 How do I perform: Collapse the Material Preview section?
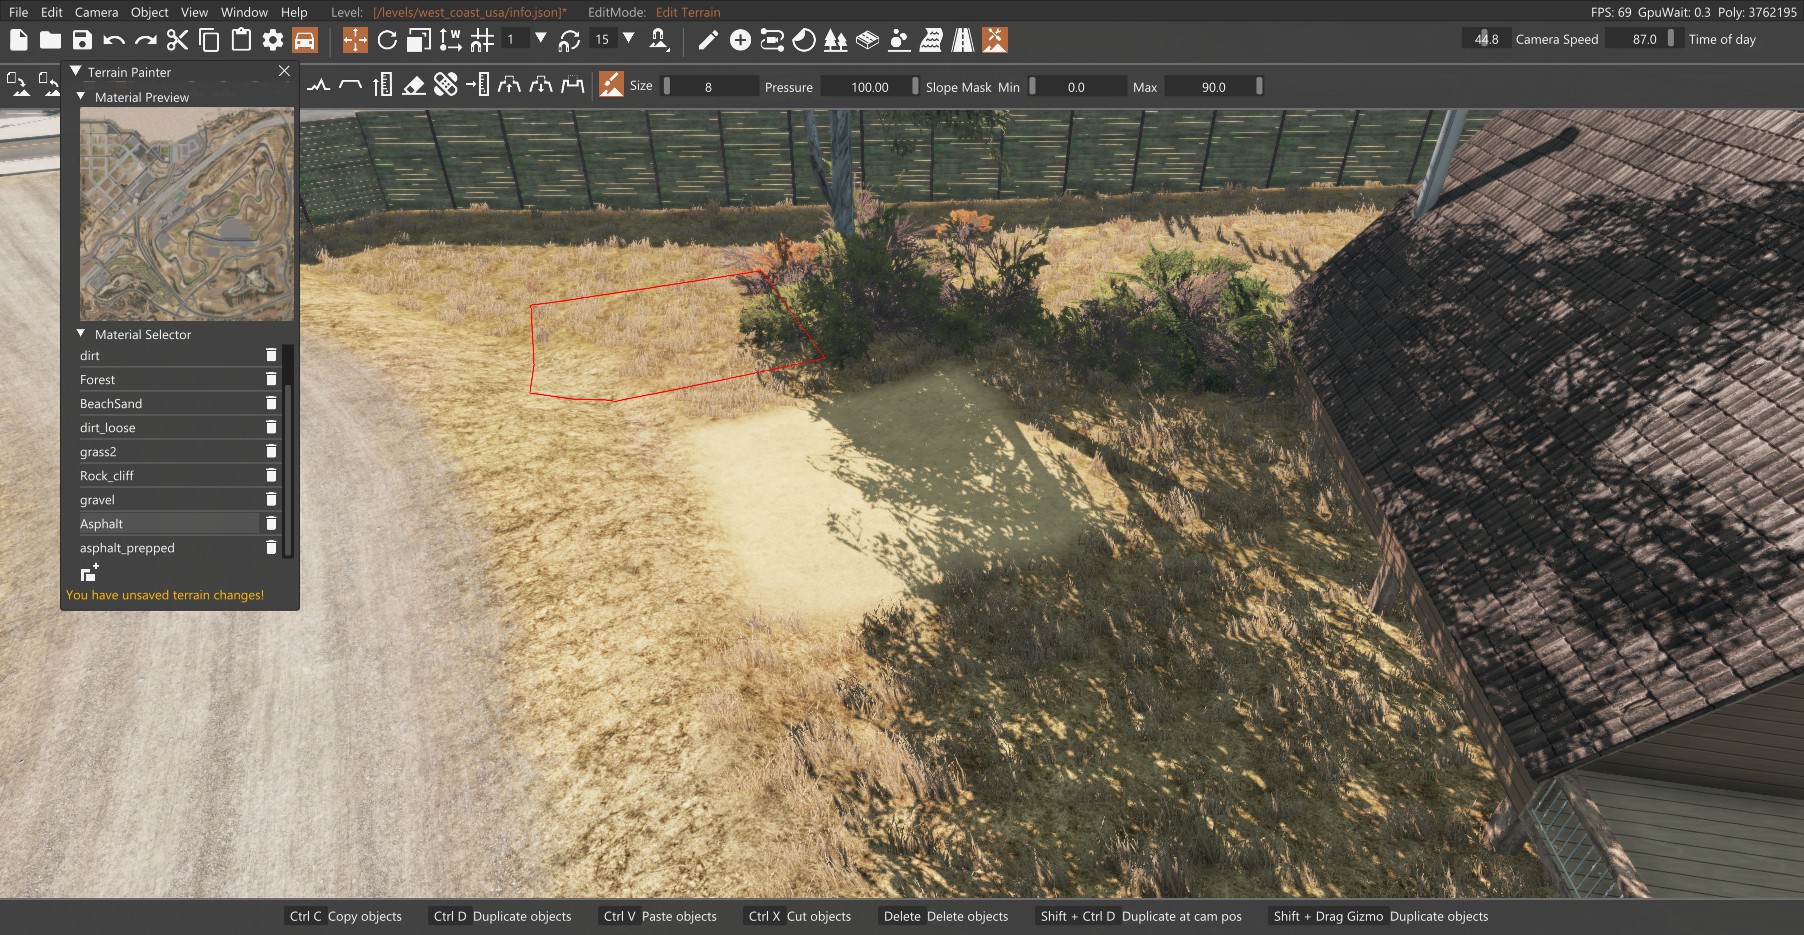(82, 97)
